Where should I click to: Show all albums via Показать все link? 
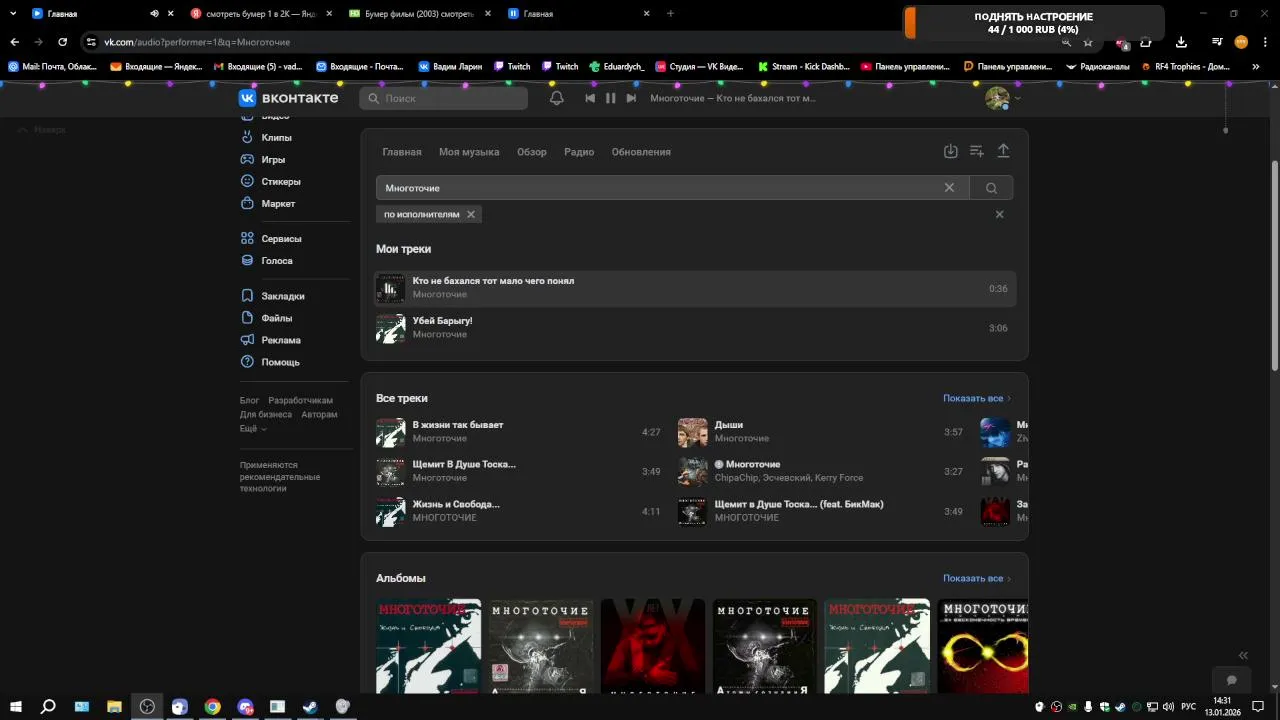click(977, 578)
